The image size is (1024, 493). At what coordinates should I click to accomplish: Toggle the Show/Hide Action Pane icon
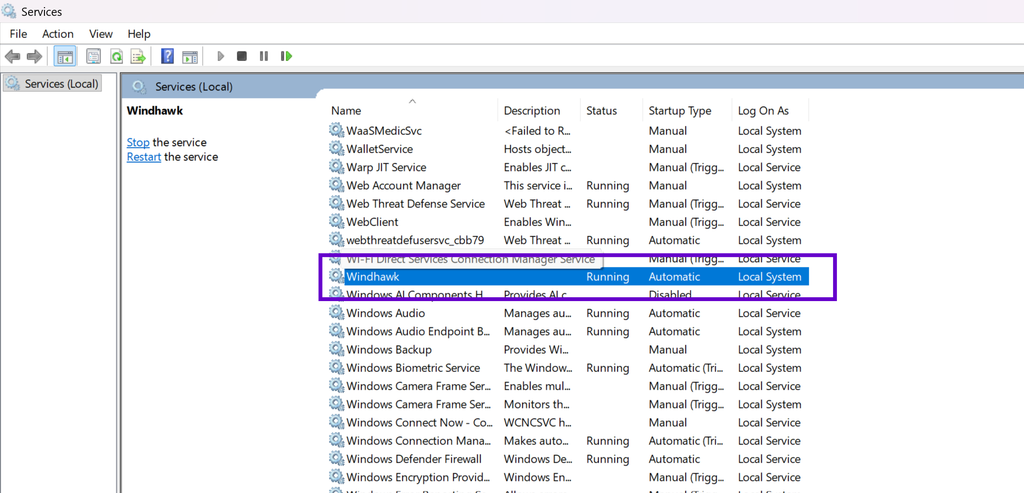(189, 56)
